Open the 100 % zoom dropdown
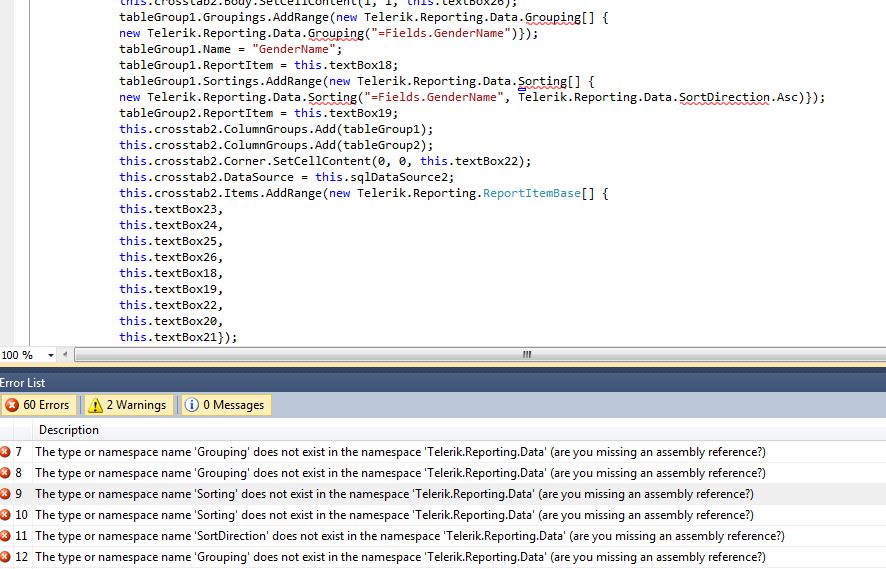This screenshot has height=569, width=886. [51, 355]
